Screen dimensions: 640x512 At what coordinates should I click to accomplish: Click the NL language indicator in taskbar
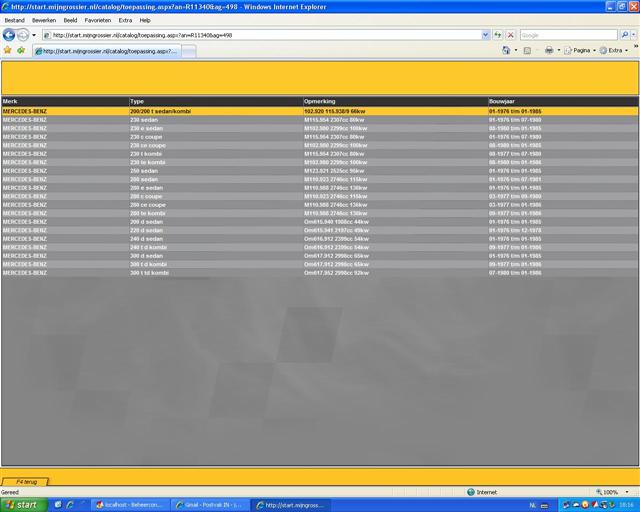coord(533,505)
